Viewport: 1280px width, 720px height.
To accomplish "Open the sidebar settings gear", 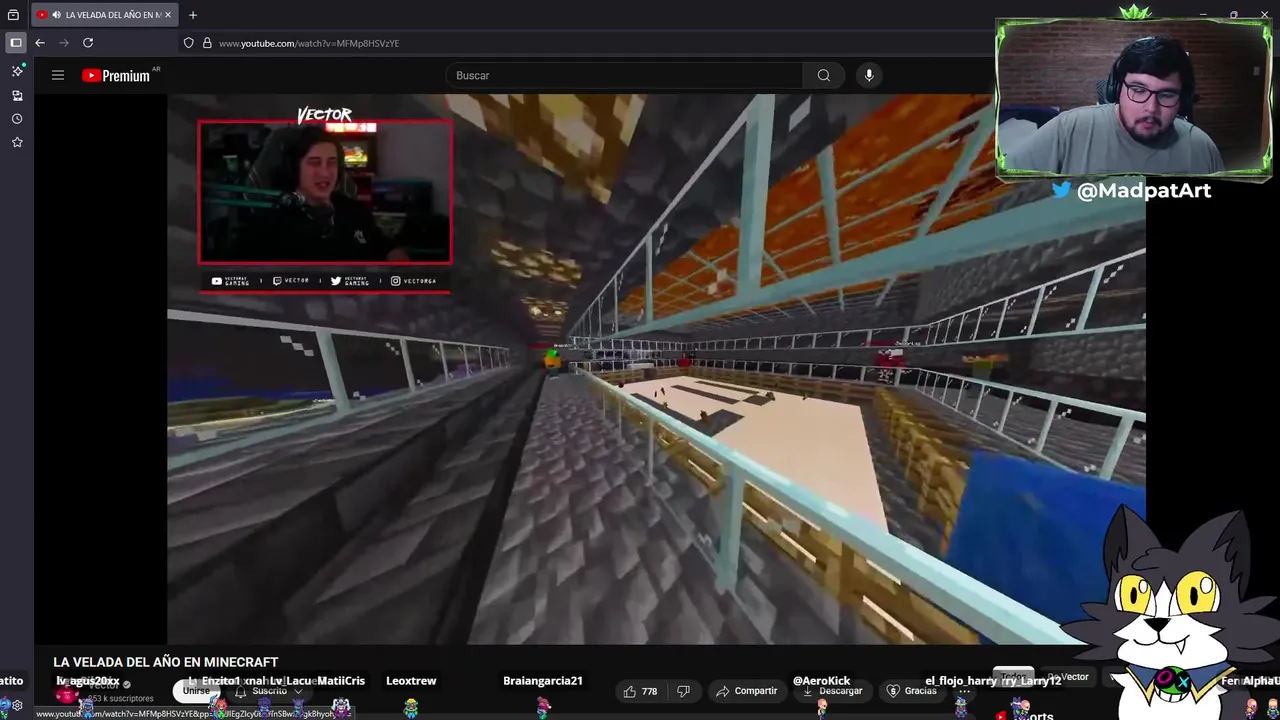I will coord(17,705).
